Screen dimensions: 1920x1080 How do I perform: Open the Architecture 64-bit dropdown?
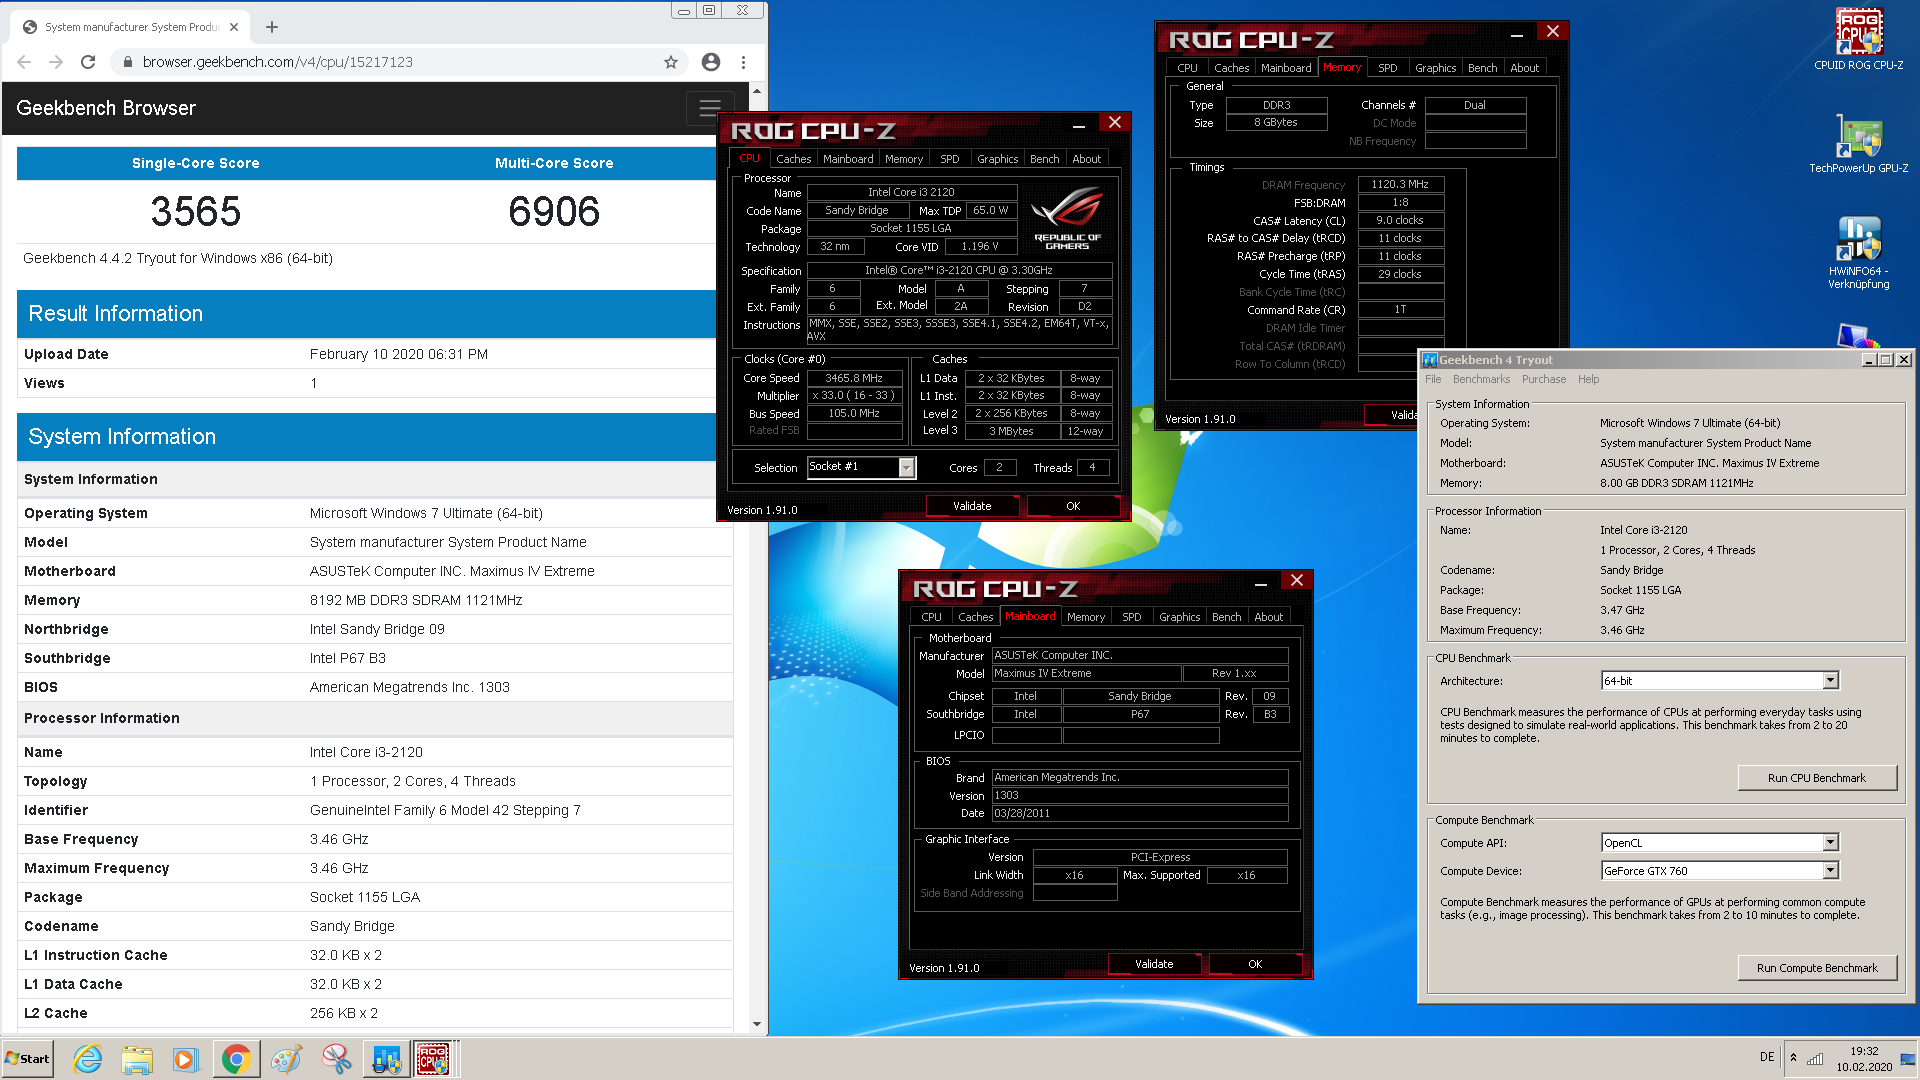tap(1830, 681)
